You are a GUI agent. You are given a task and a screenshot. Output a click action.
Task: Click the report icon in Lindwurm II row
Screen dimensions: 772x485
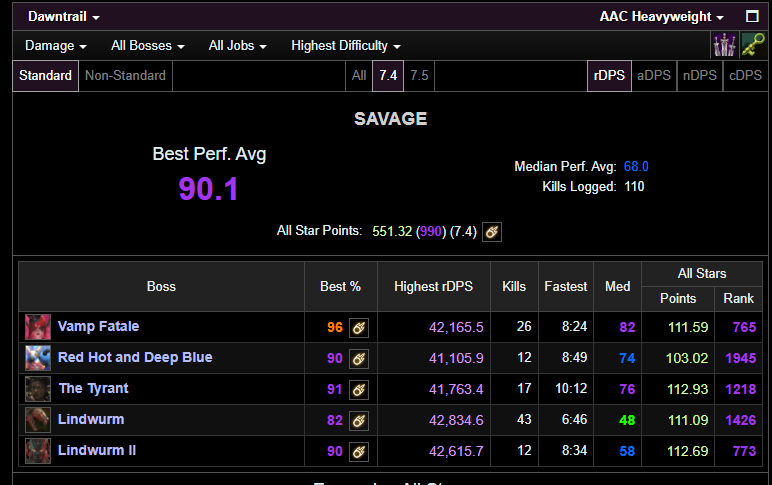coord(359,452)
